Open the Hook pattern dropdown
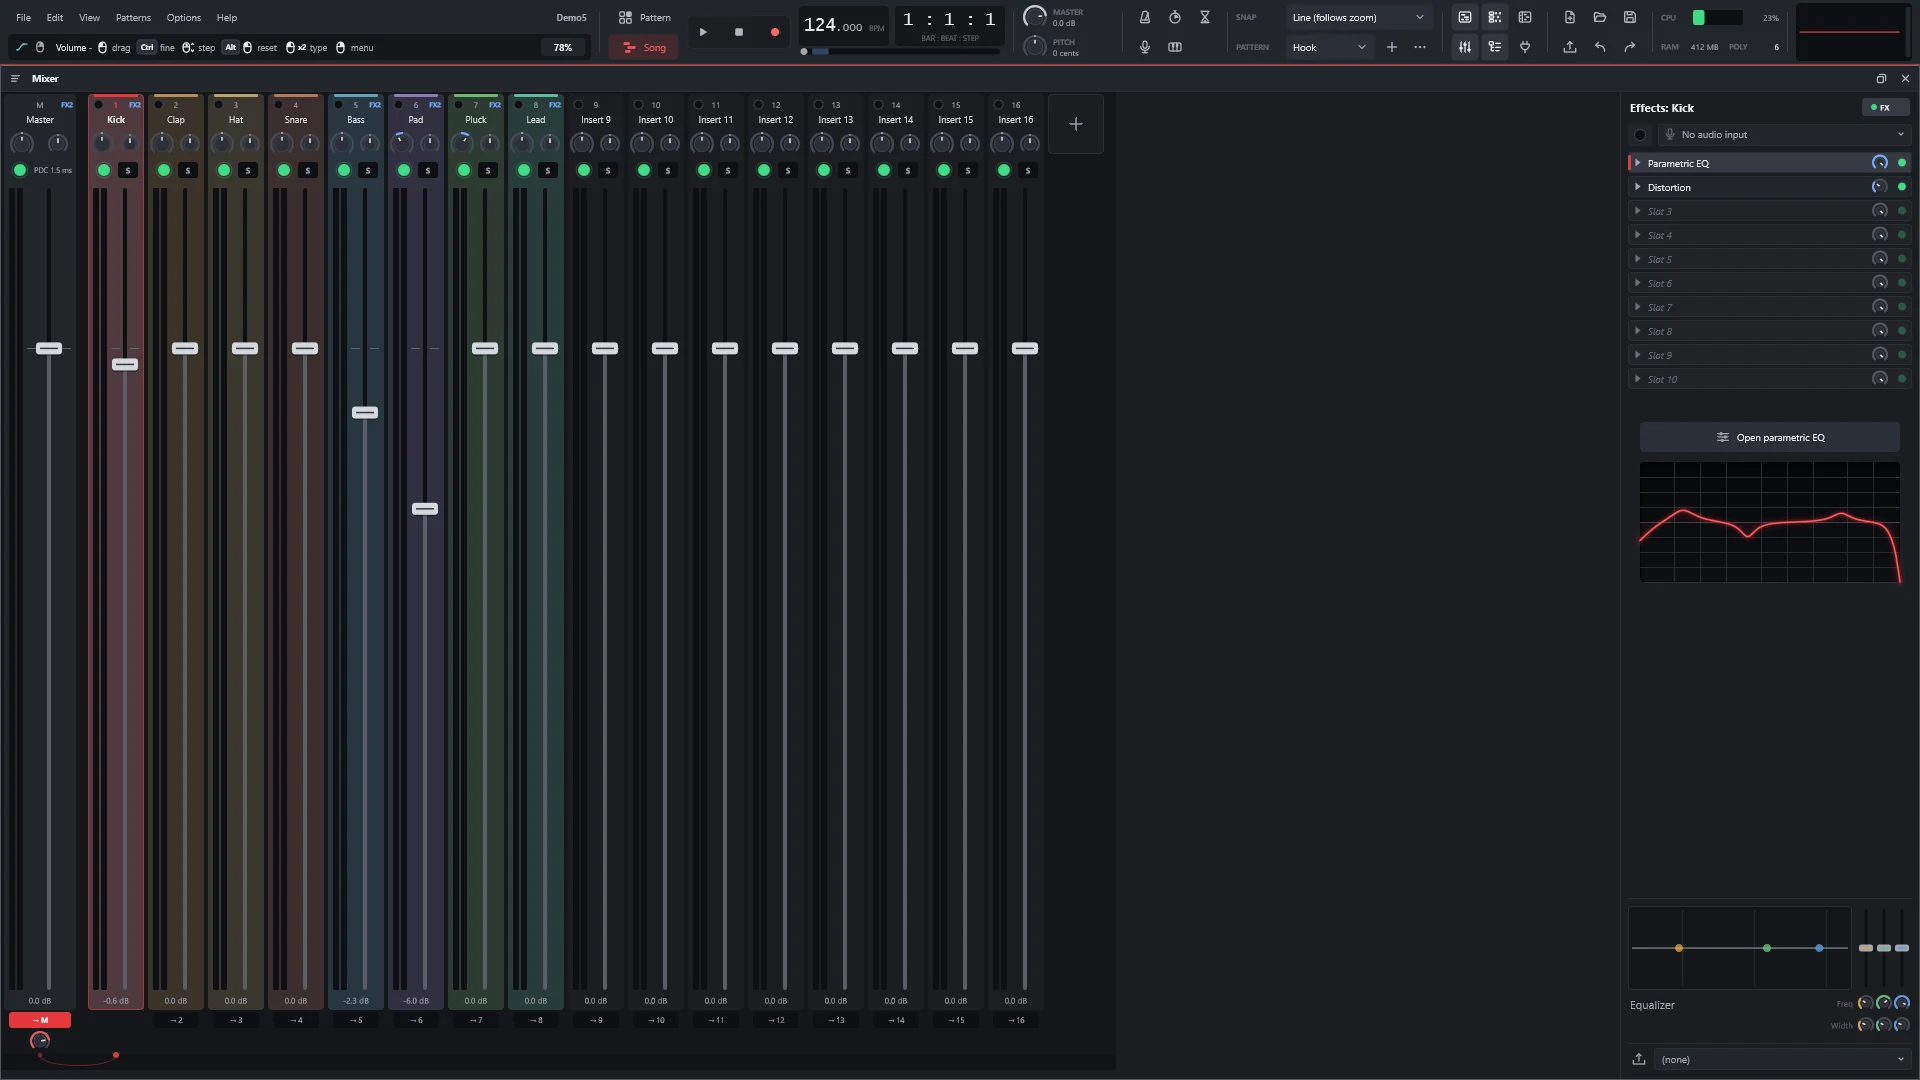1920x1080 pixels. click(x=1329, y=47)
